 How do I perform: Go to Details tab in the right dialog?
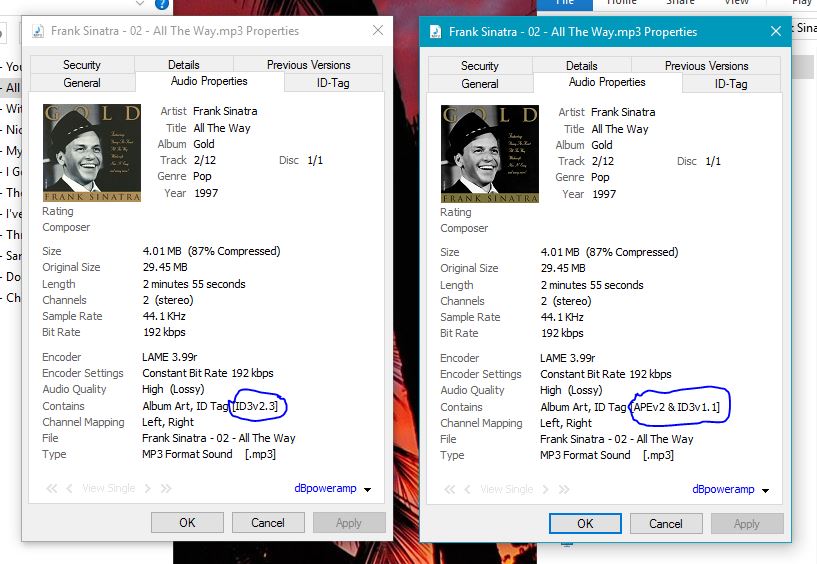[581, 65]
